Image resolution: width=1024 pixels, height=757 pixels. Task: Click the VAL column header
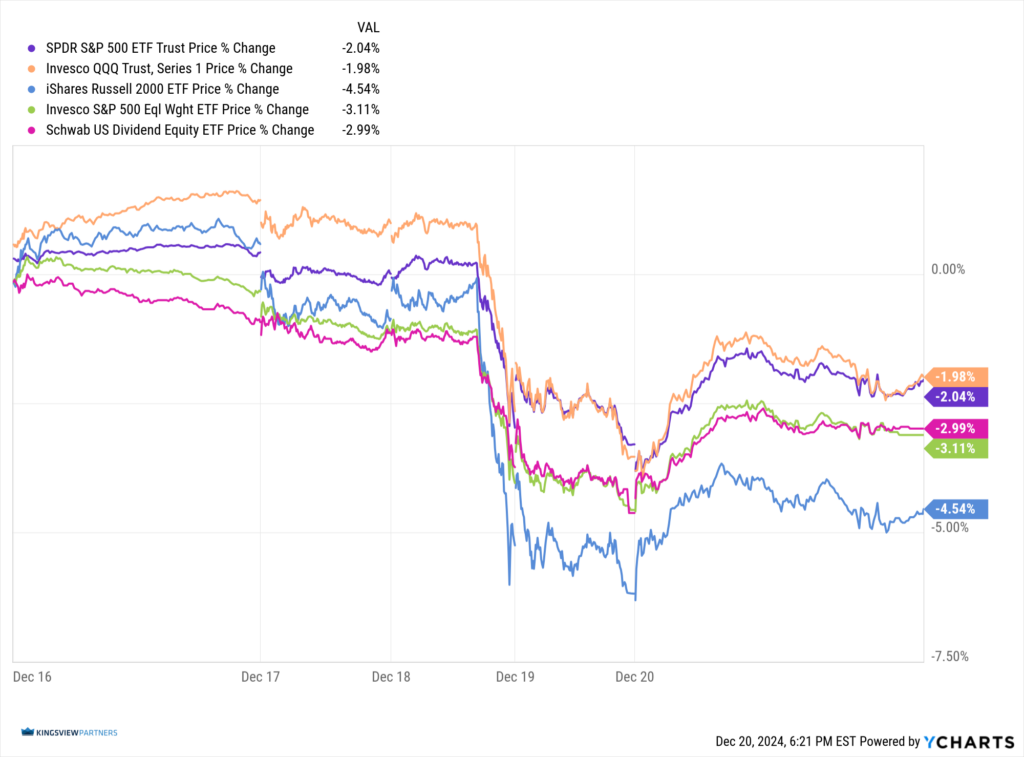point(368,26)
